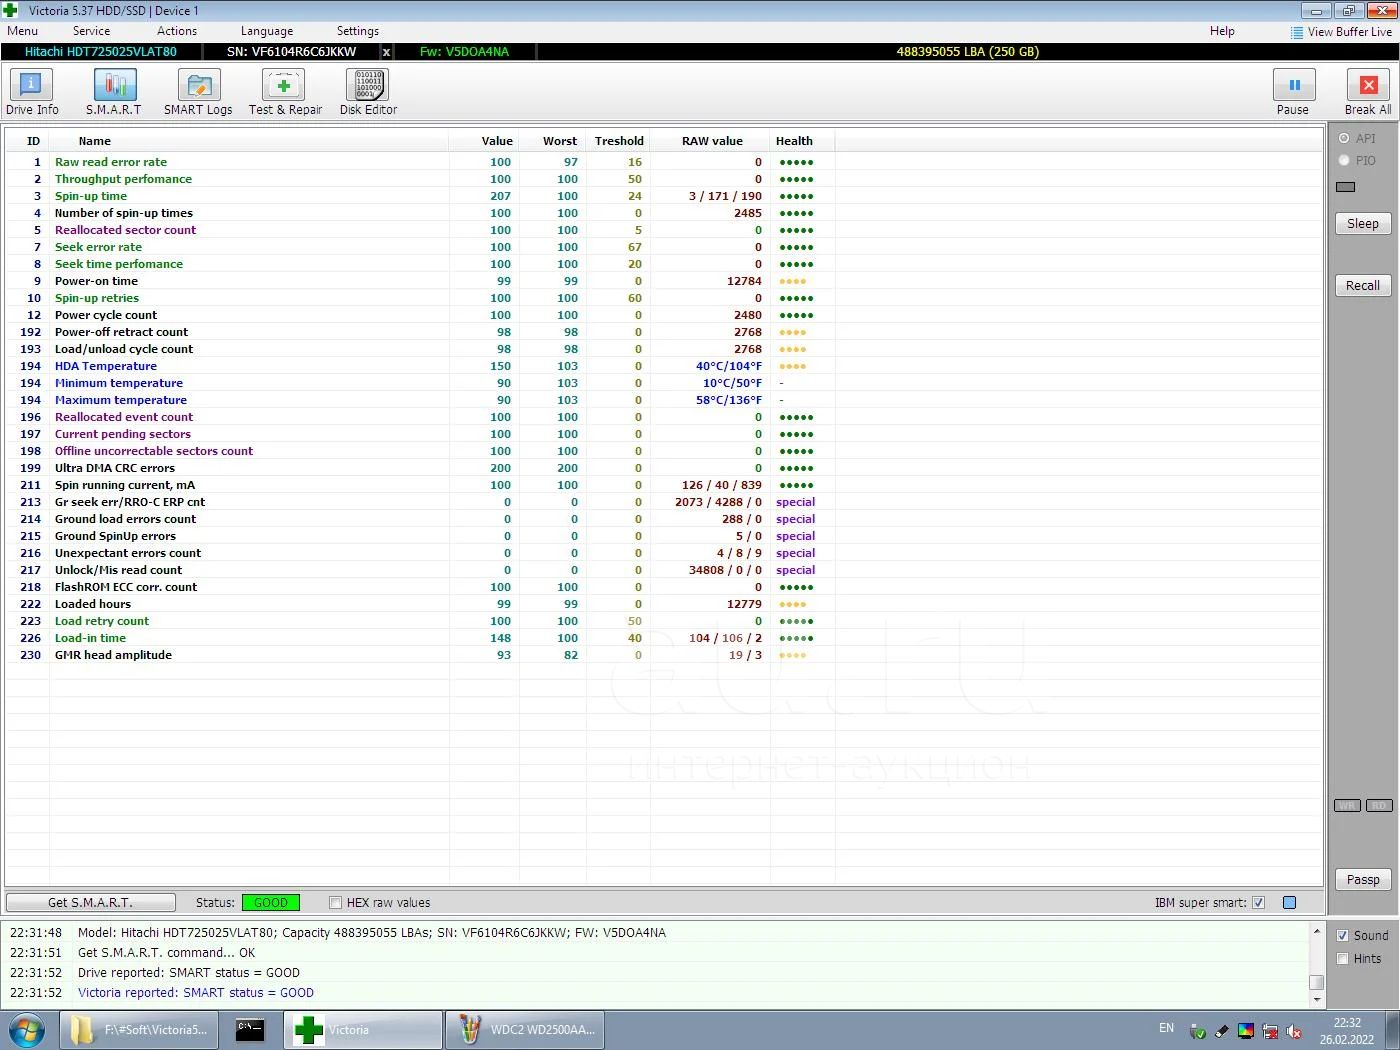Screen dimensions: 1400x1050
Task: Click the 488395055 LBA (250 GB) capacity label
Action: click(967, 52)
